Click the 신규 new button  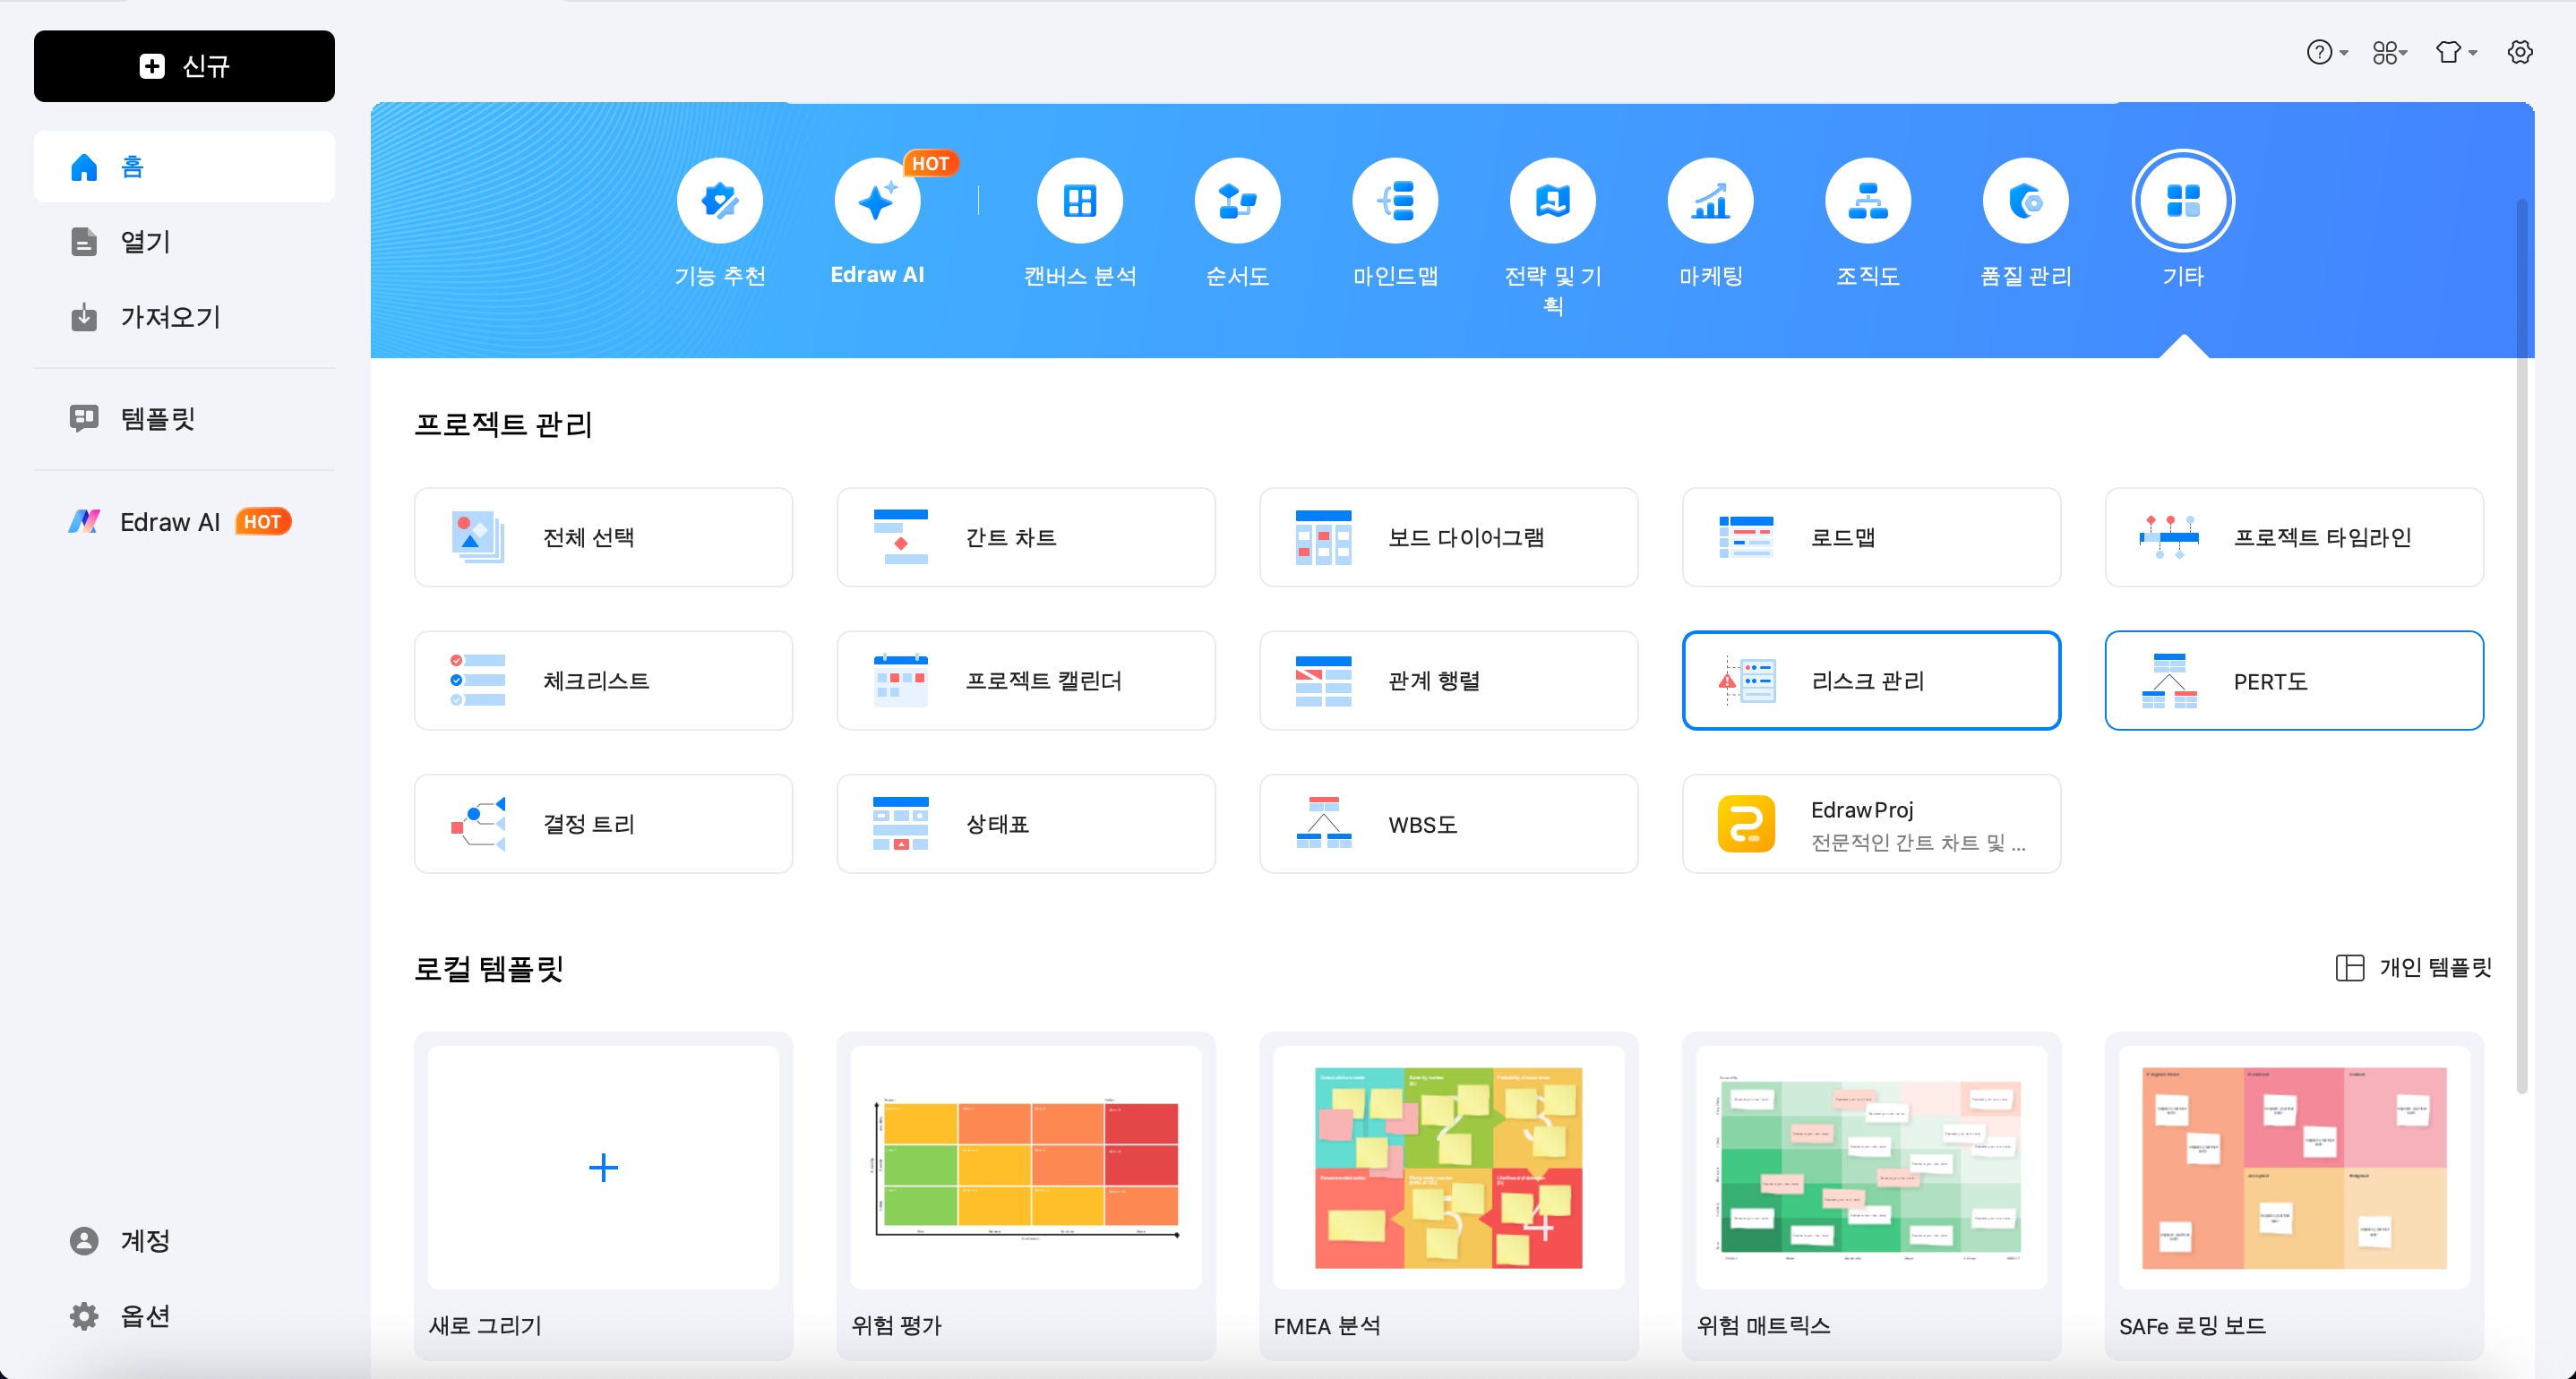click(184, 66)
